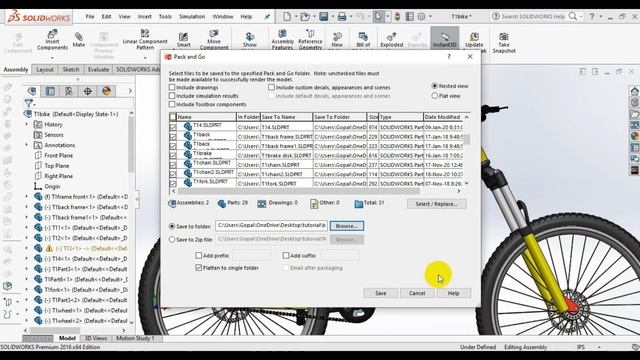Open the Simulation menu
This screenshot has height=360, width=640.
tap(192, 17)
